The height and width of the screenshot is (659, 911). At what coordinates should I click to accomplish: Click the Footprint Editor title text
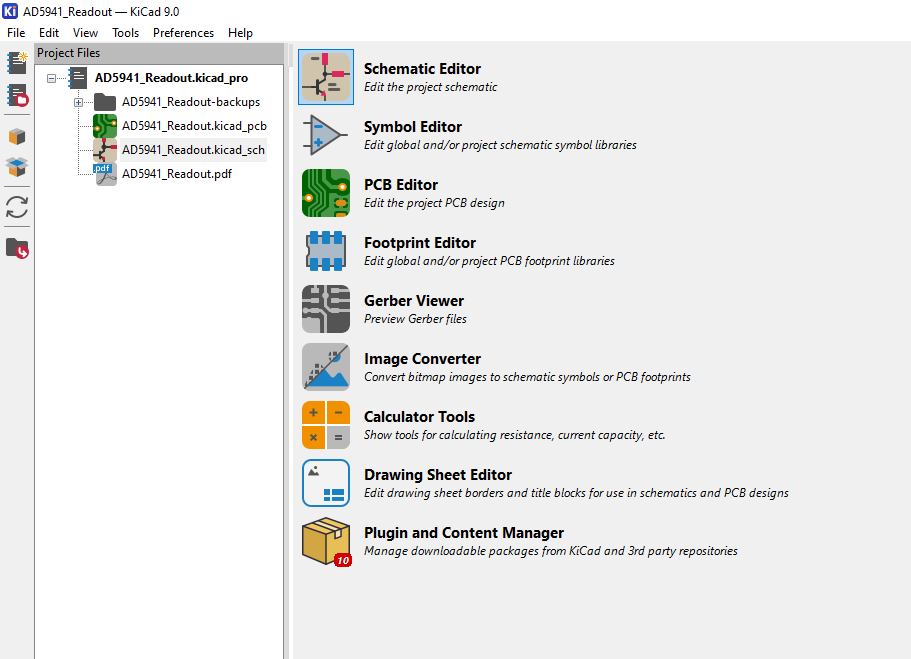point(419,243)
